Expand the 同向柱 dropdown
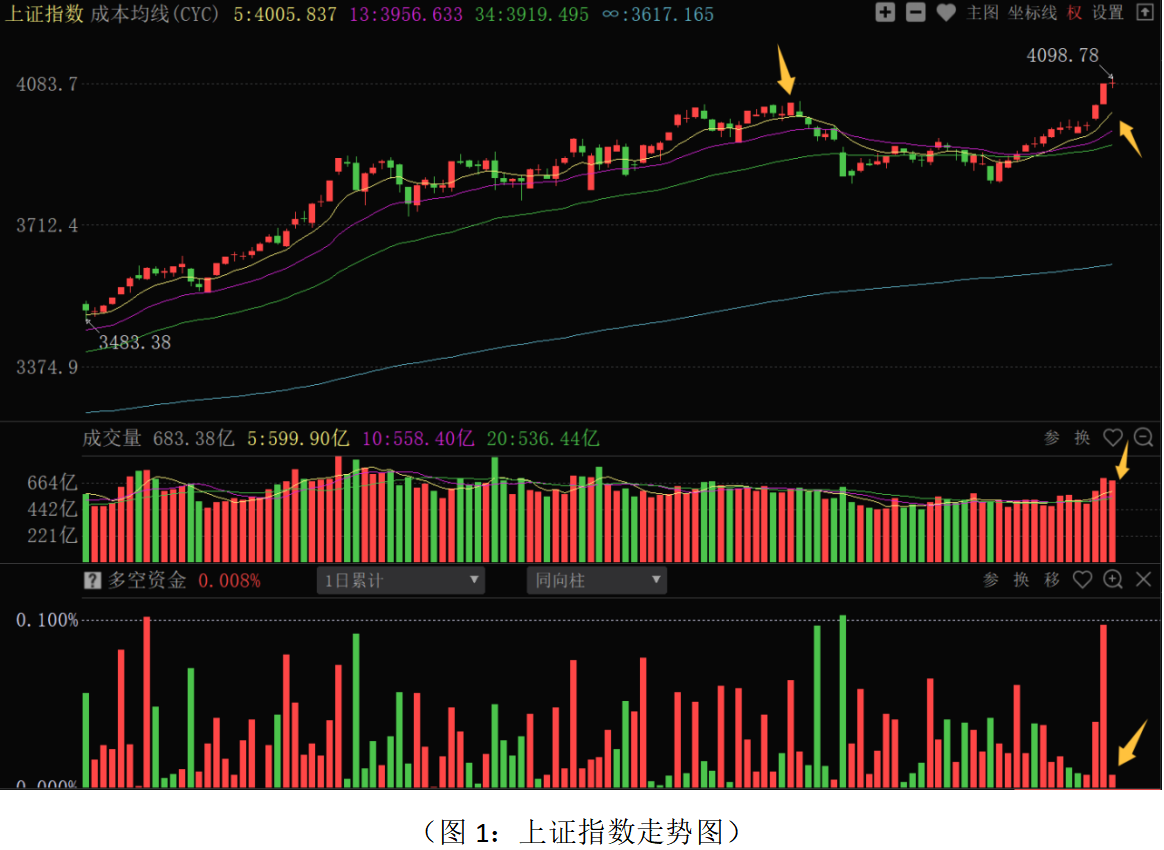Image resolution: width=1164 pixels, height=850 pixels. click(597, 580)
